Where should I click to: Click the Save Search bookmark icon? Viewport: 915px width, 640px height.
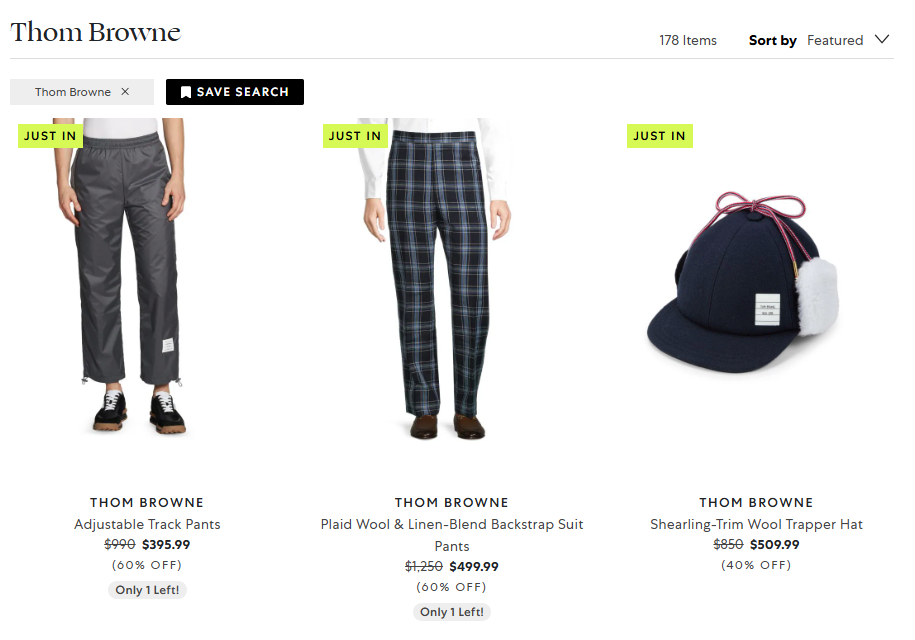(186, 92)
